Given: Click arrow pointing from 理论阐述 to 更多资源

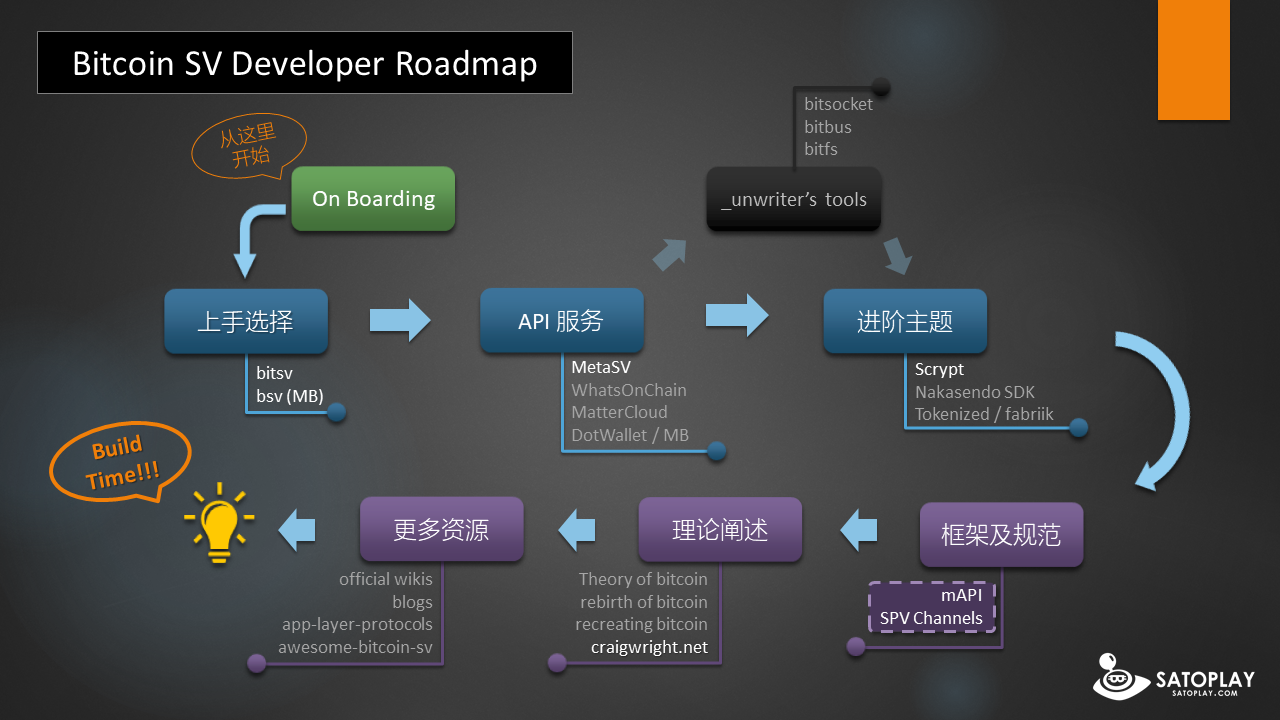Looking at the screenshot, I should (x=576, y=530).
